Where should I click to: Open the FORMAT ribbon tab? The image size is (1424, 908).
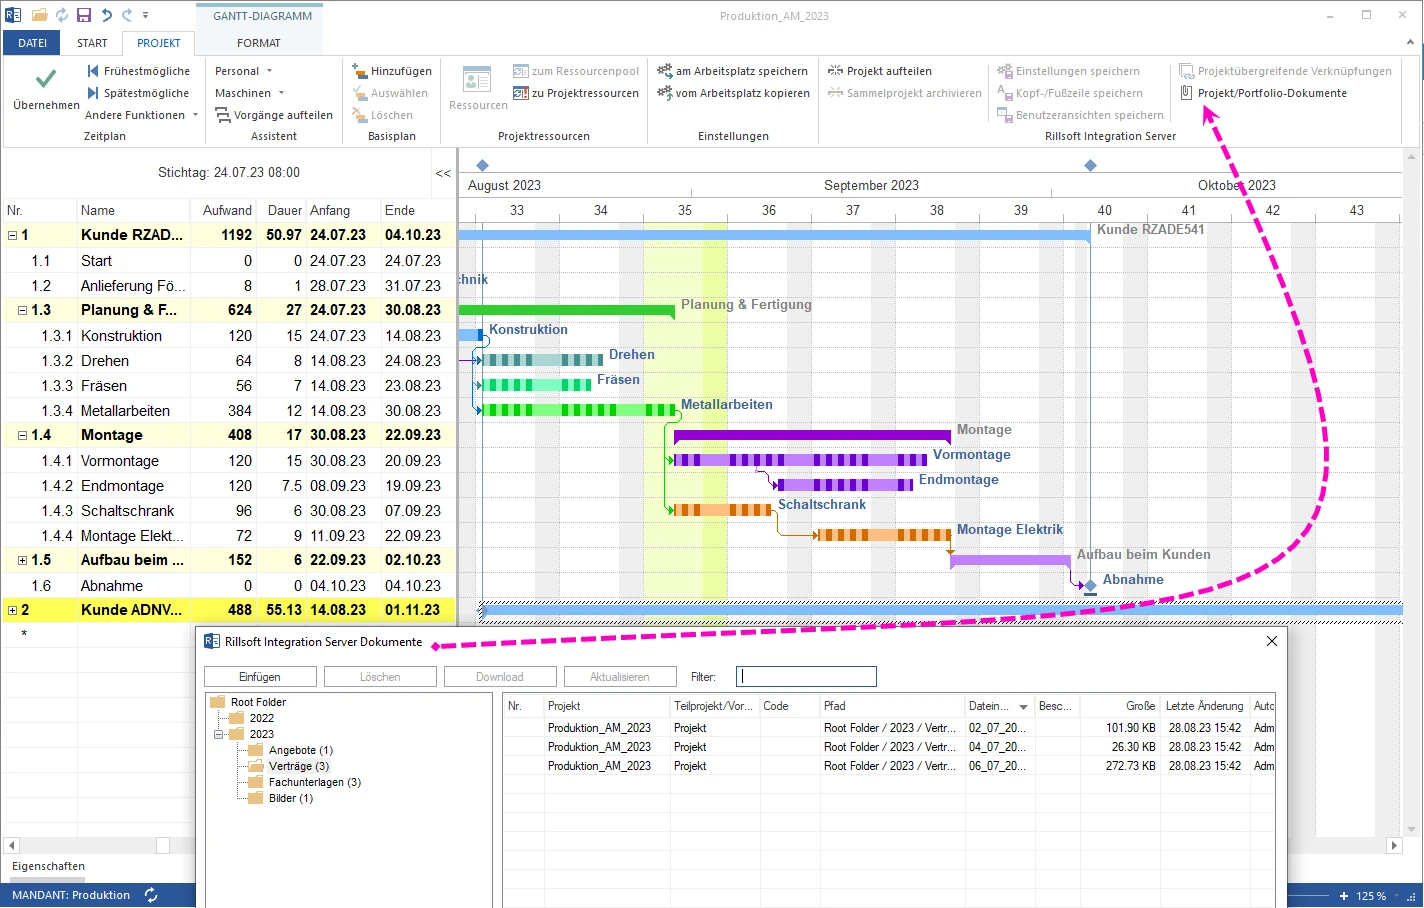point(258,43)
